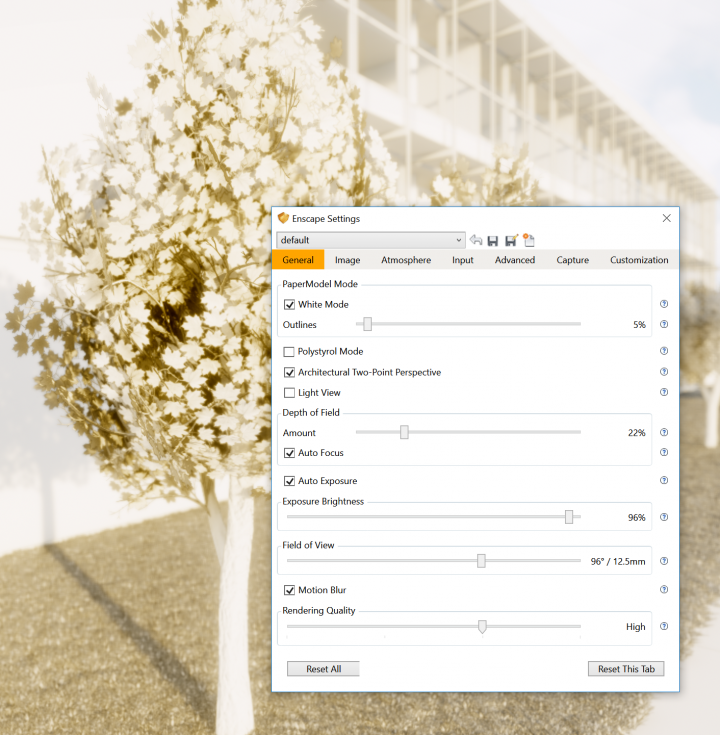Click the save preset floppy icon
The height and width of the screenshot is (735, 720).
tap(493, 240)
